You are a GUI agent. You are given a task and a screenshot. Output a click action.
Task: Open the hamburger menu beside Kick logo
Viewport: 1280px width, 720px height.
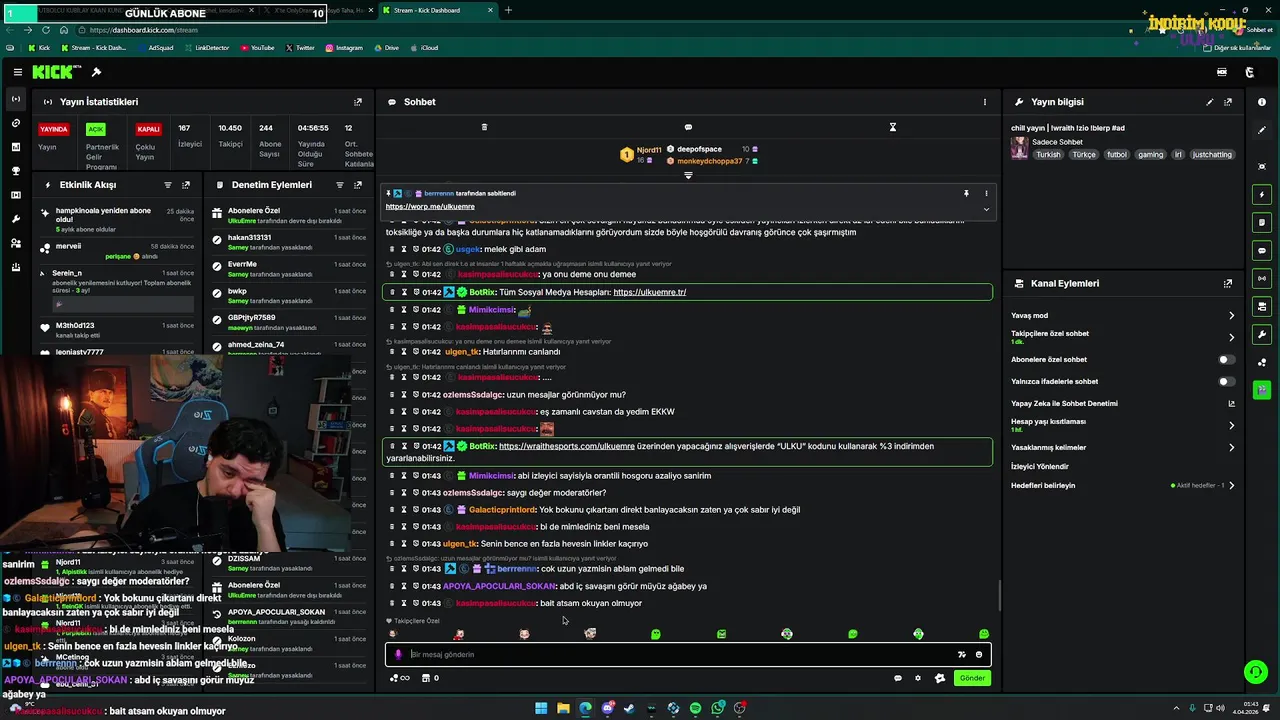click(18, 72)
